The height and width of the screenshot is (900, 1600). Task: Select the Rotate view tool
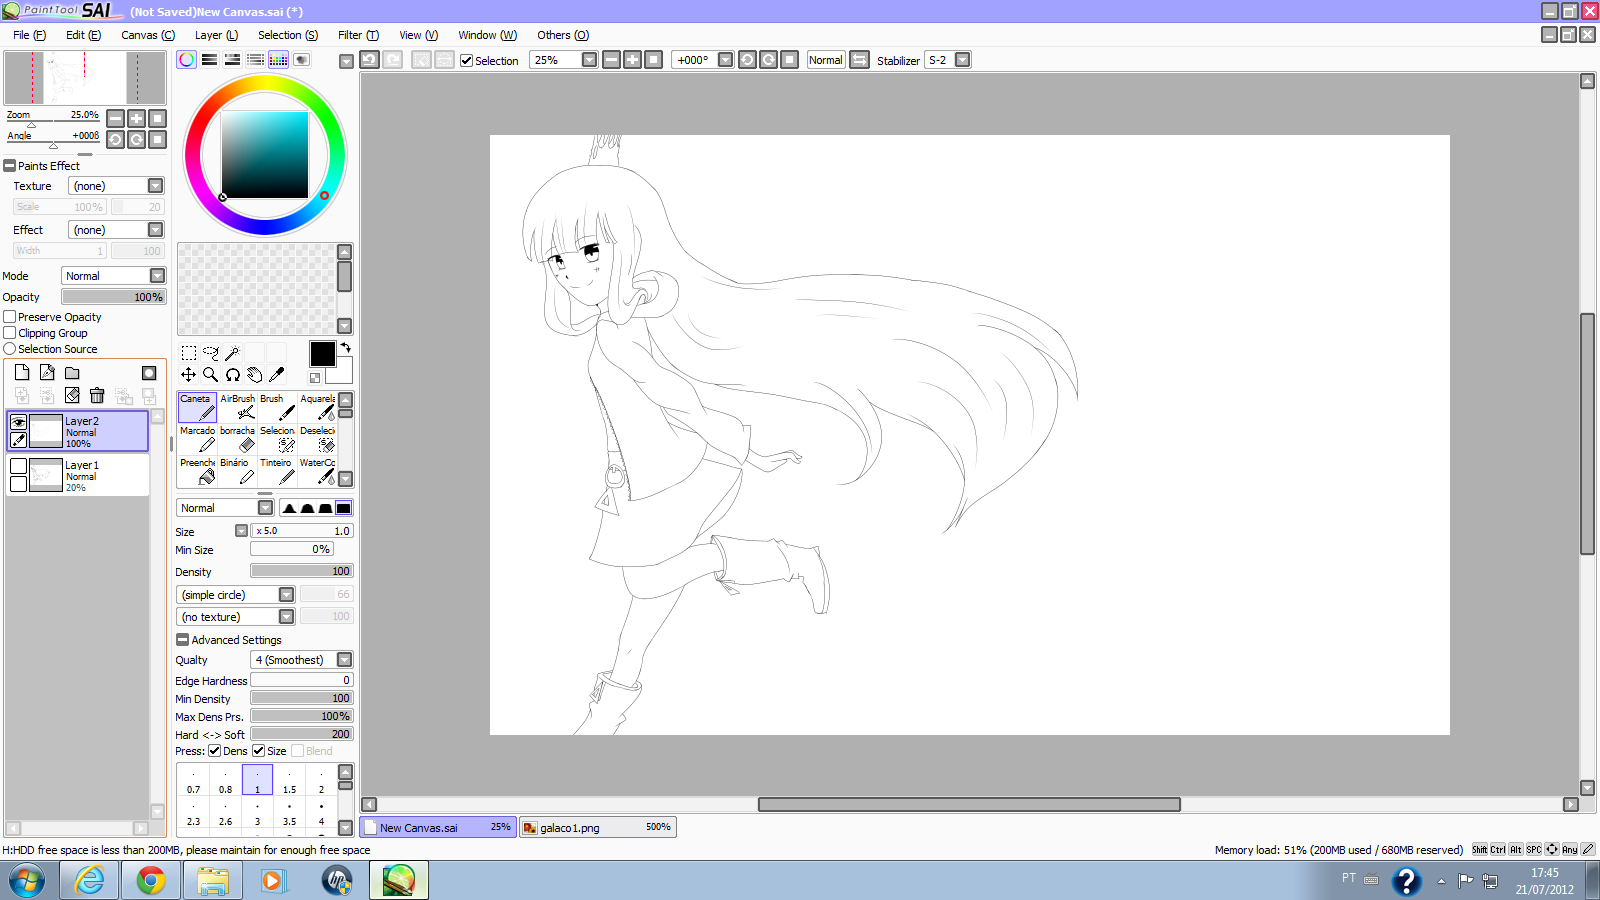232,375
